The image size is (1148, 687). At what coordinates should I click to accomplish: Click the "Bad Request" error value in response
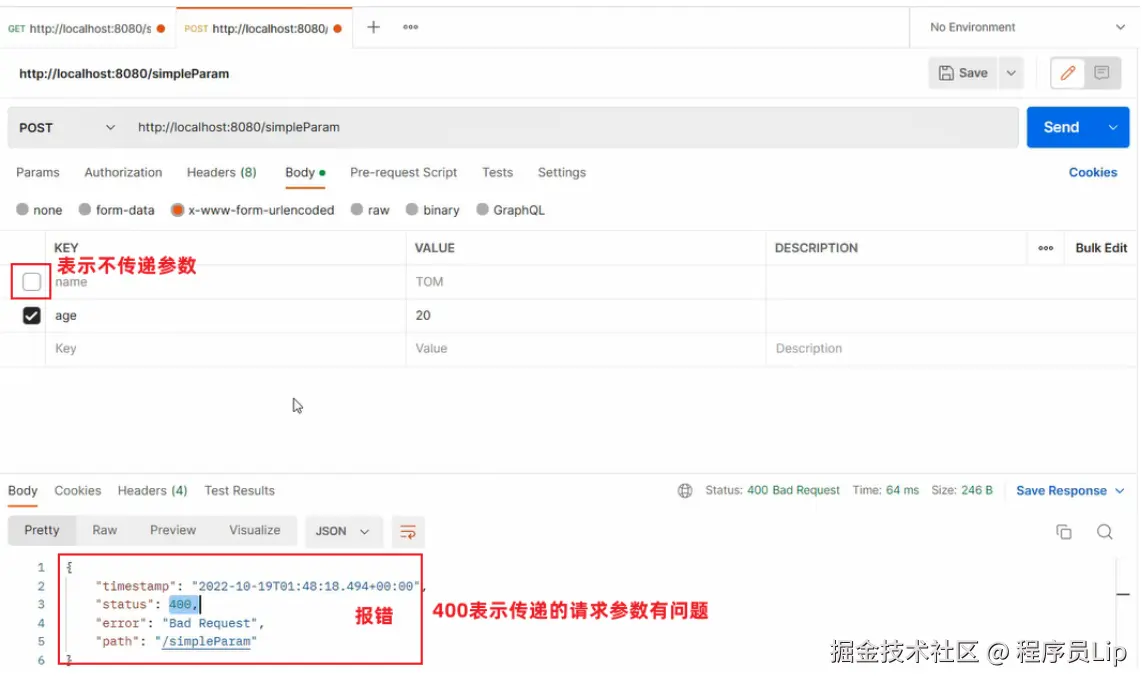coord(209,623)
